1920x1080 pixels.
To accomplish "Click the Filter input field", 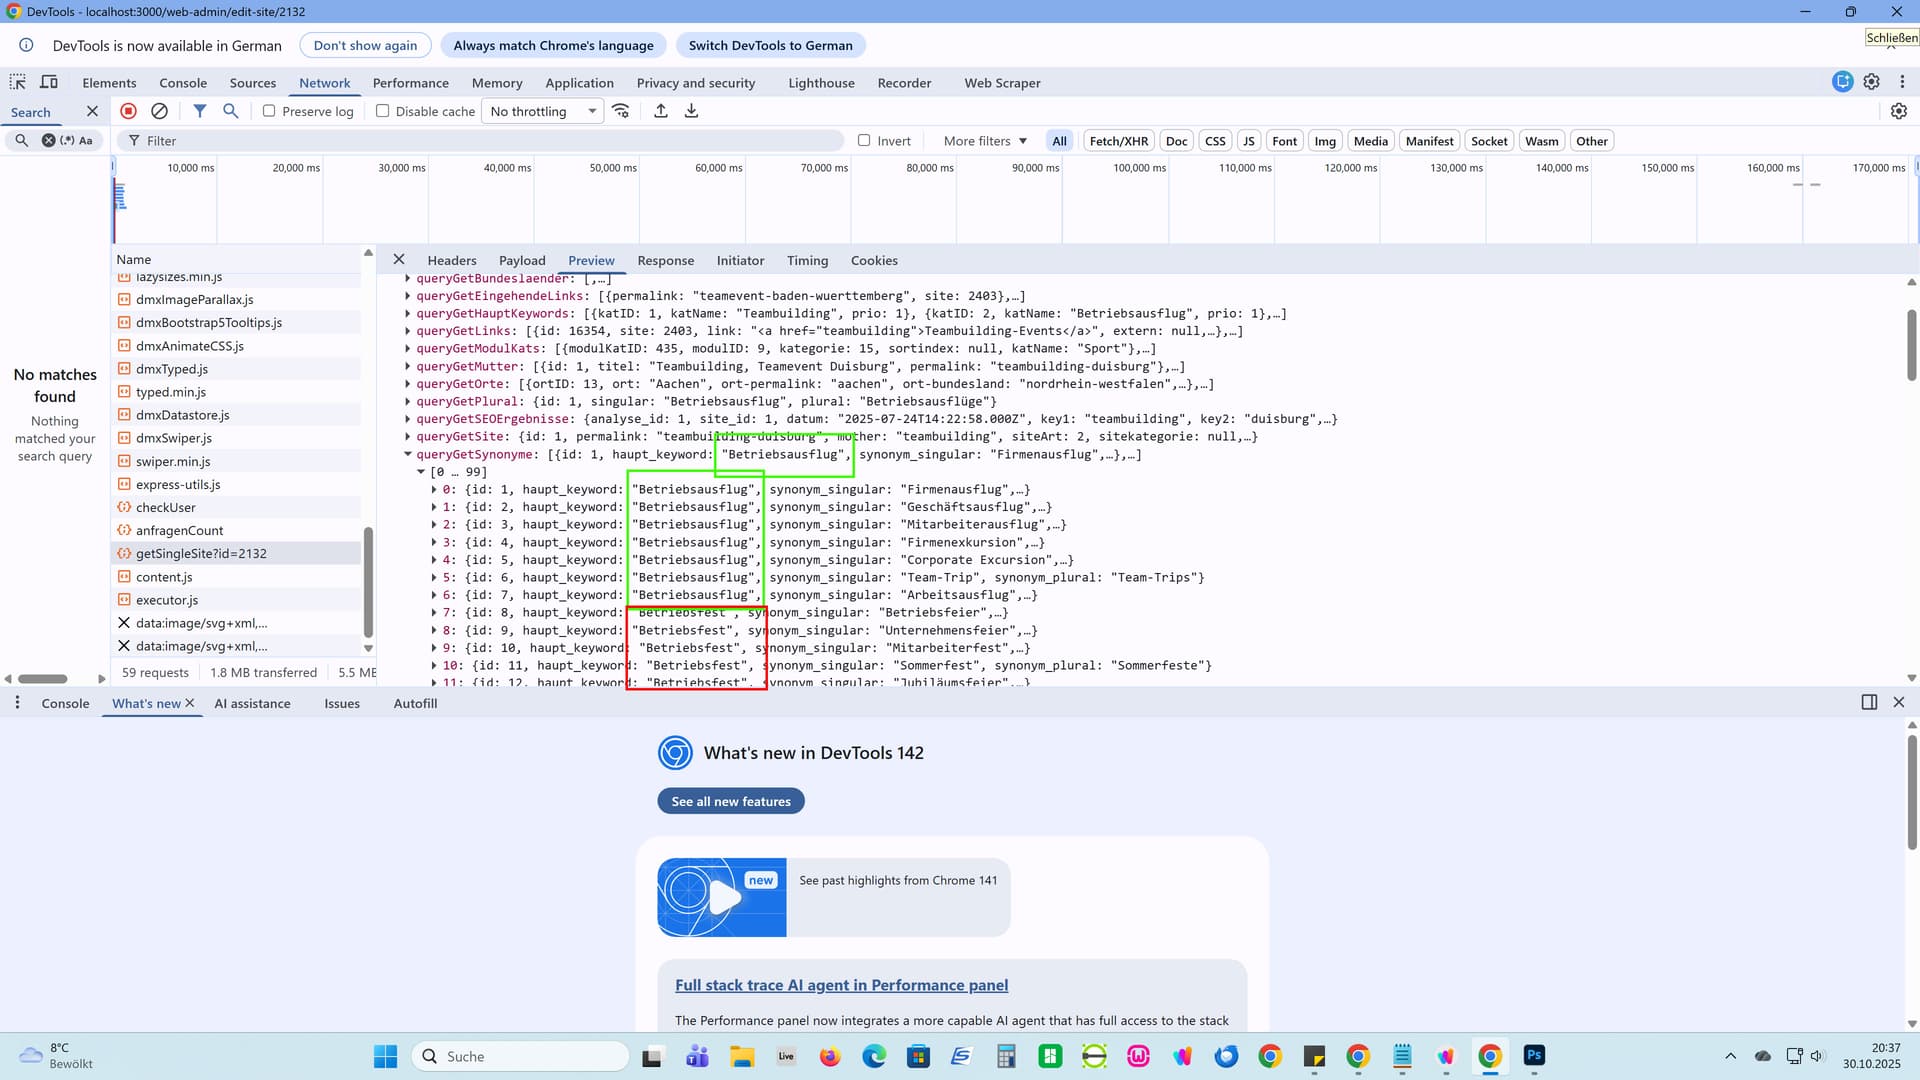I will click(x=490, y=141).
